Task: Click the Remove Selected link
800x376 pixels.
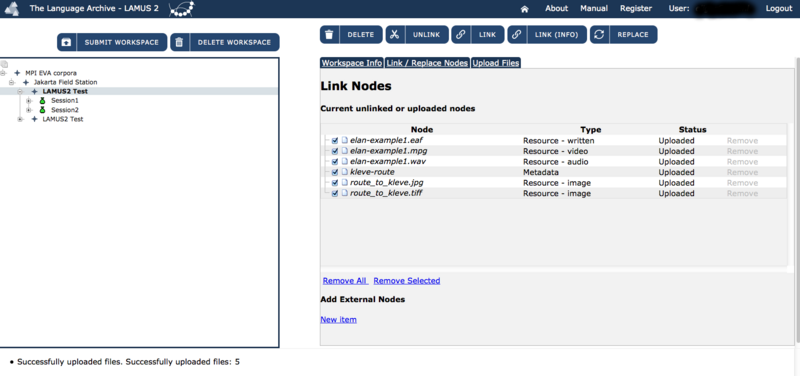Action: [x=407, y=281]
